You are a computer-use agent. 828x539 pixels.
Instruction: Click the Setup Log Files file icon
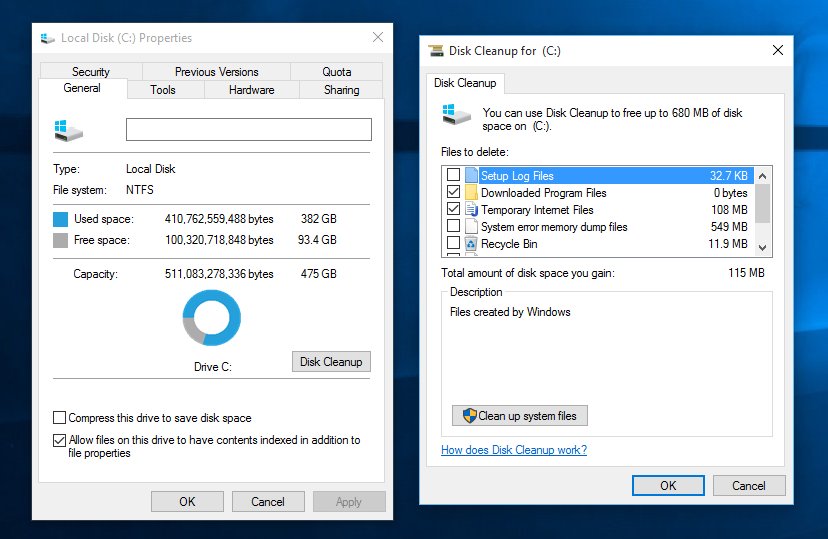pos(472,175)
